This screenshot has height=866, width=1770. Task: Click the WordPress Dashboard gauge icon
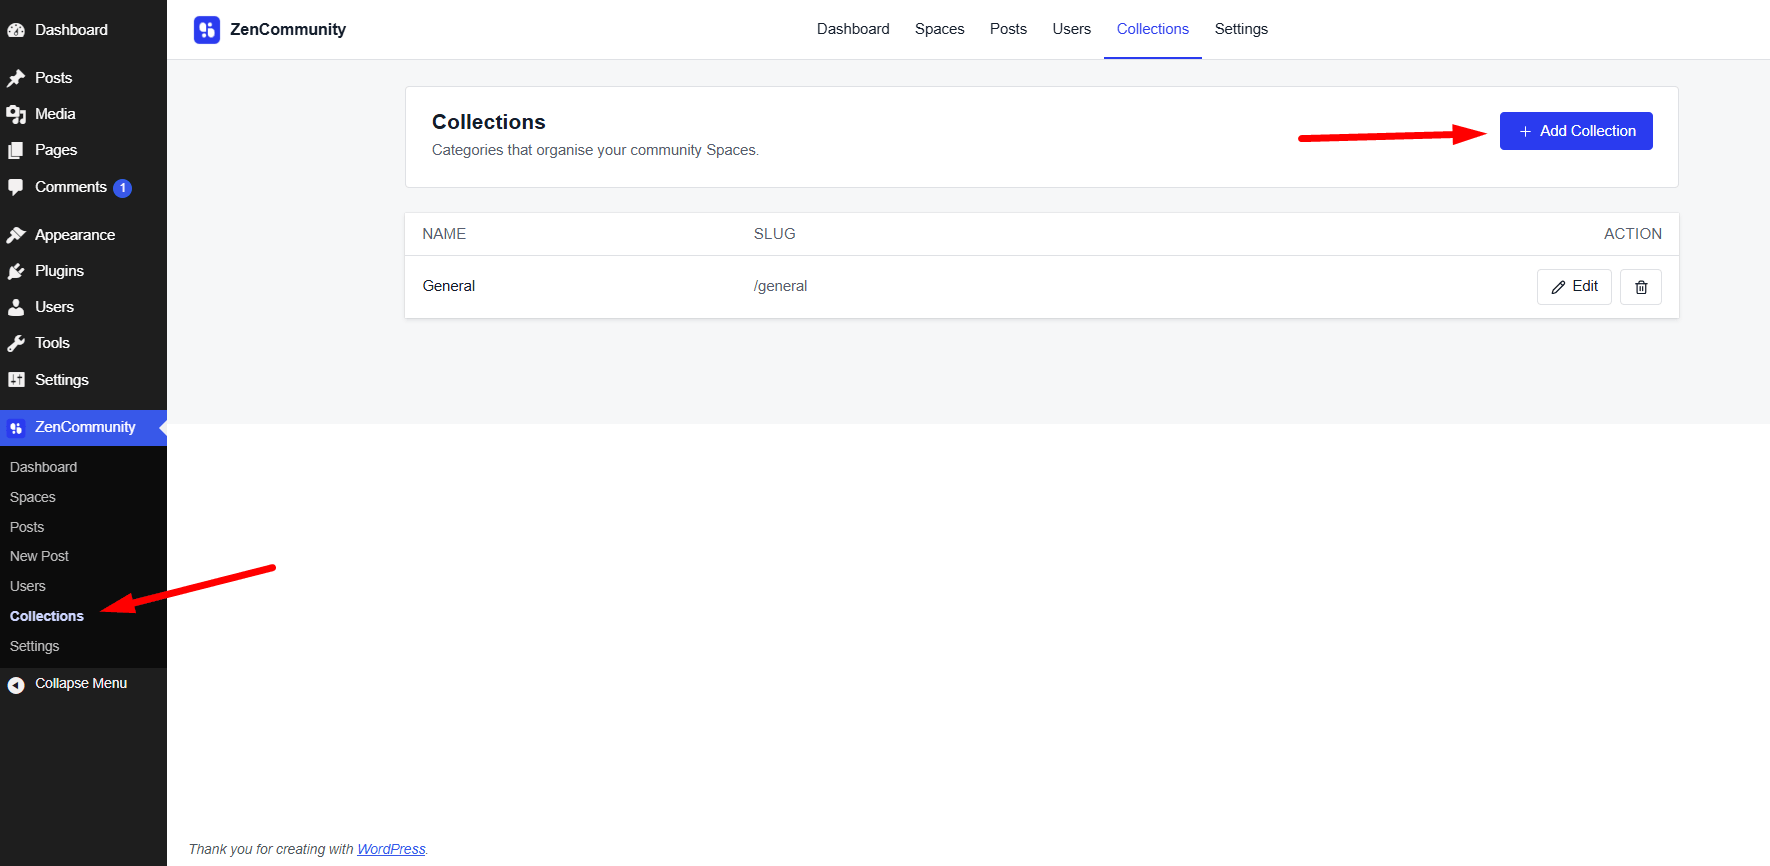[16, 30]
